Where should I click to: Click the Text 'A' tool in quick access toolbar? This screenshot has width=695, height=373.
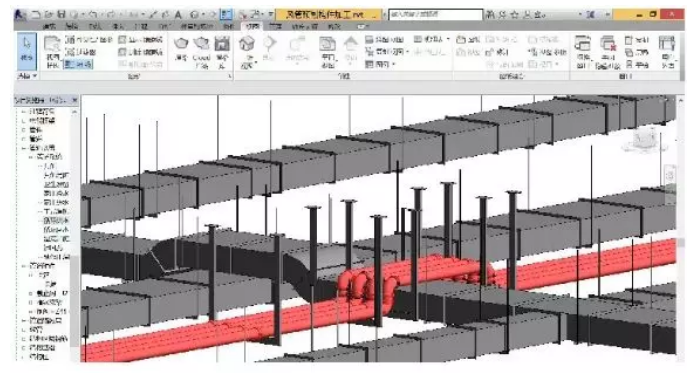coord(178,15)
